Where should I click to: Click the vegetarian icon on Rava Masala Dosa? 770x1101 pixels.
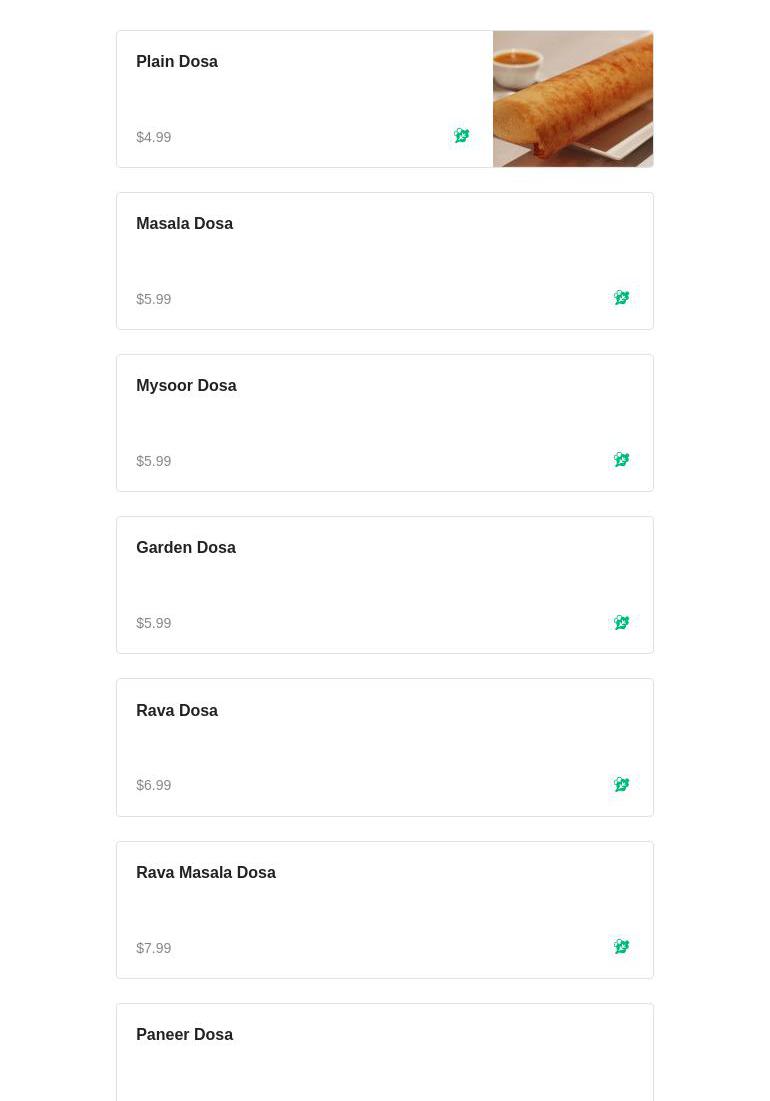click(621, 946)
